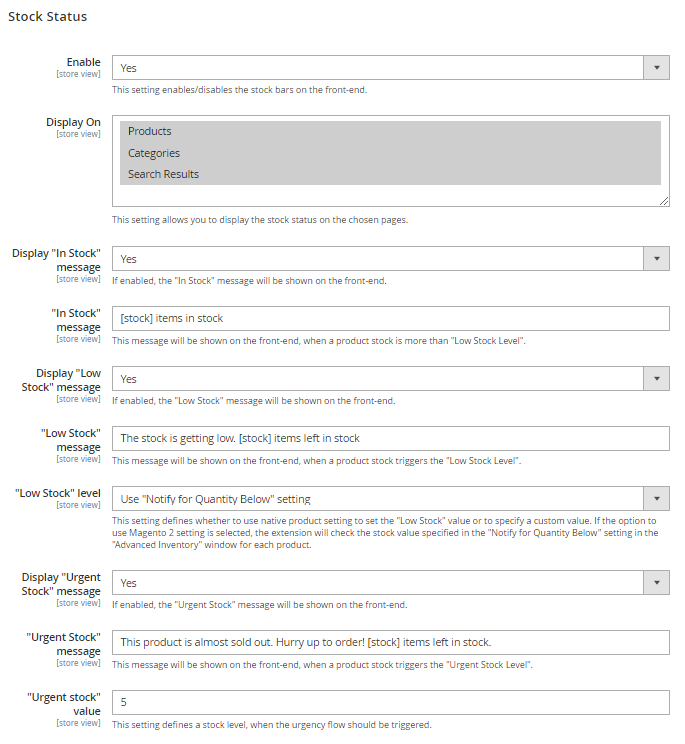Click arrow of "Low Stock" level dropdown
The width and height of the screenshot is (685, 744).
(656, 499)
